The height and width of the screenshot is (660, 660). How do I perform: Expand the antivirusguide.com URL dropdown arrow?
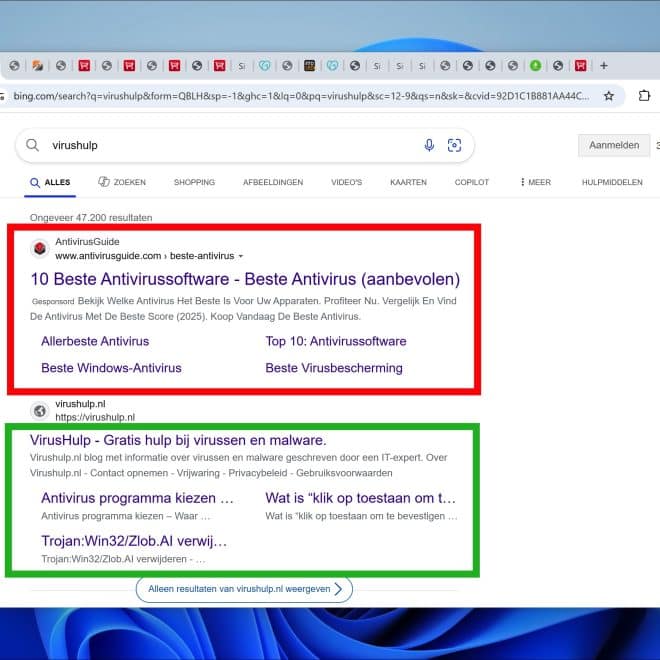(241, 256)
